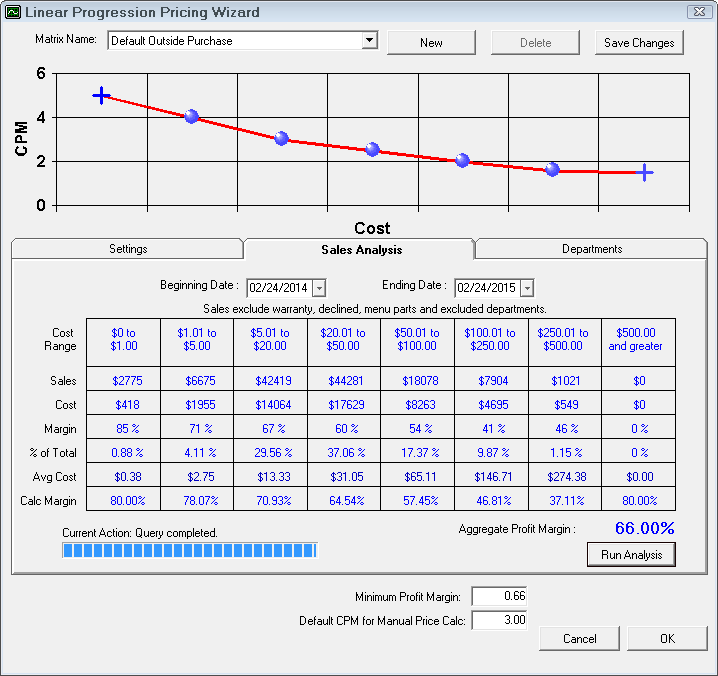The width and height of the screenshot is (718, 676).
Task: Click the New matrix button
Action: click(x=431, y=43)
